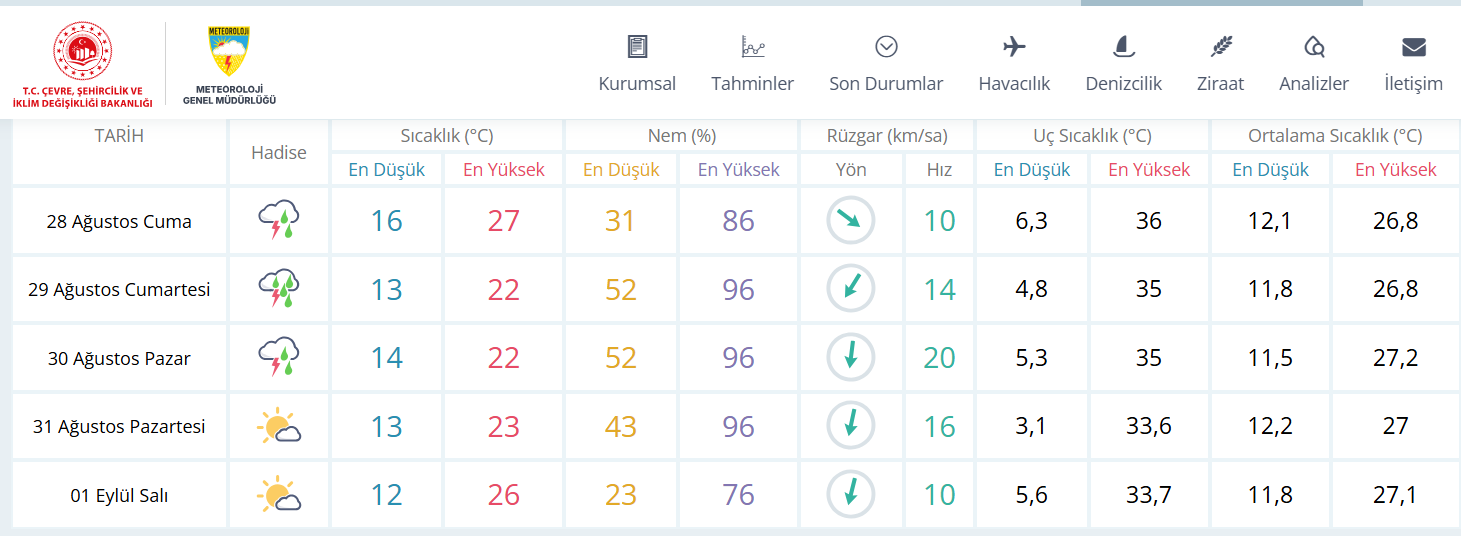Select the Denizcilik menu label

[1123, 84]
